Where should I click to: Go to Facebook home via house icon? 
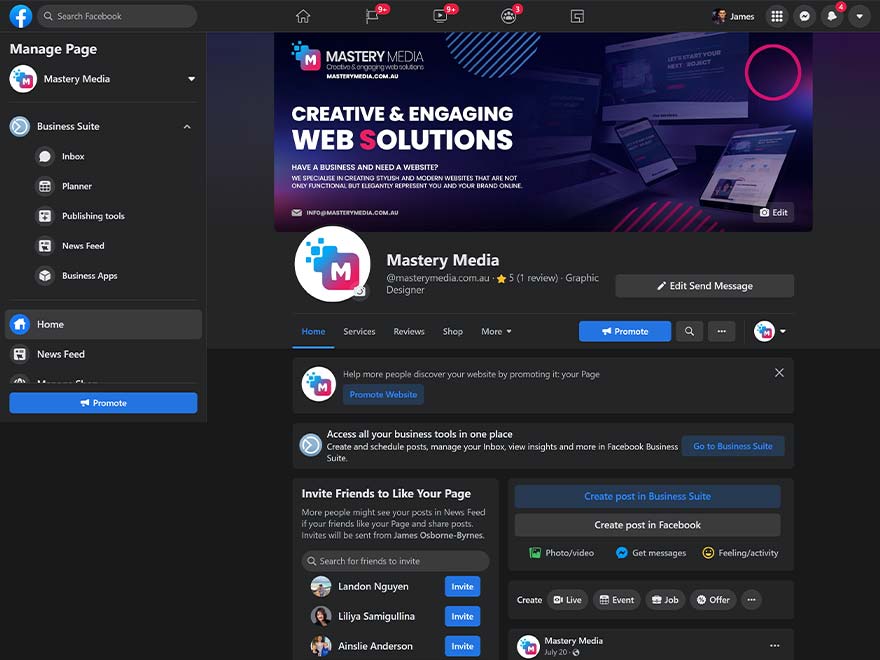(303, 16)
